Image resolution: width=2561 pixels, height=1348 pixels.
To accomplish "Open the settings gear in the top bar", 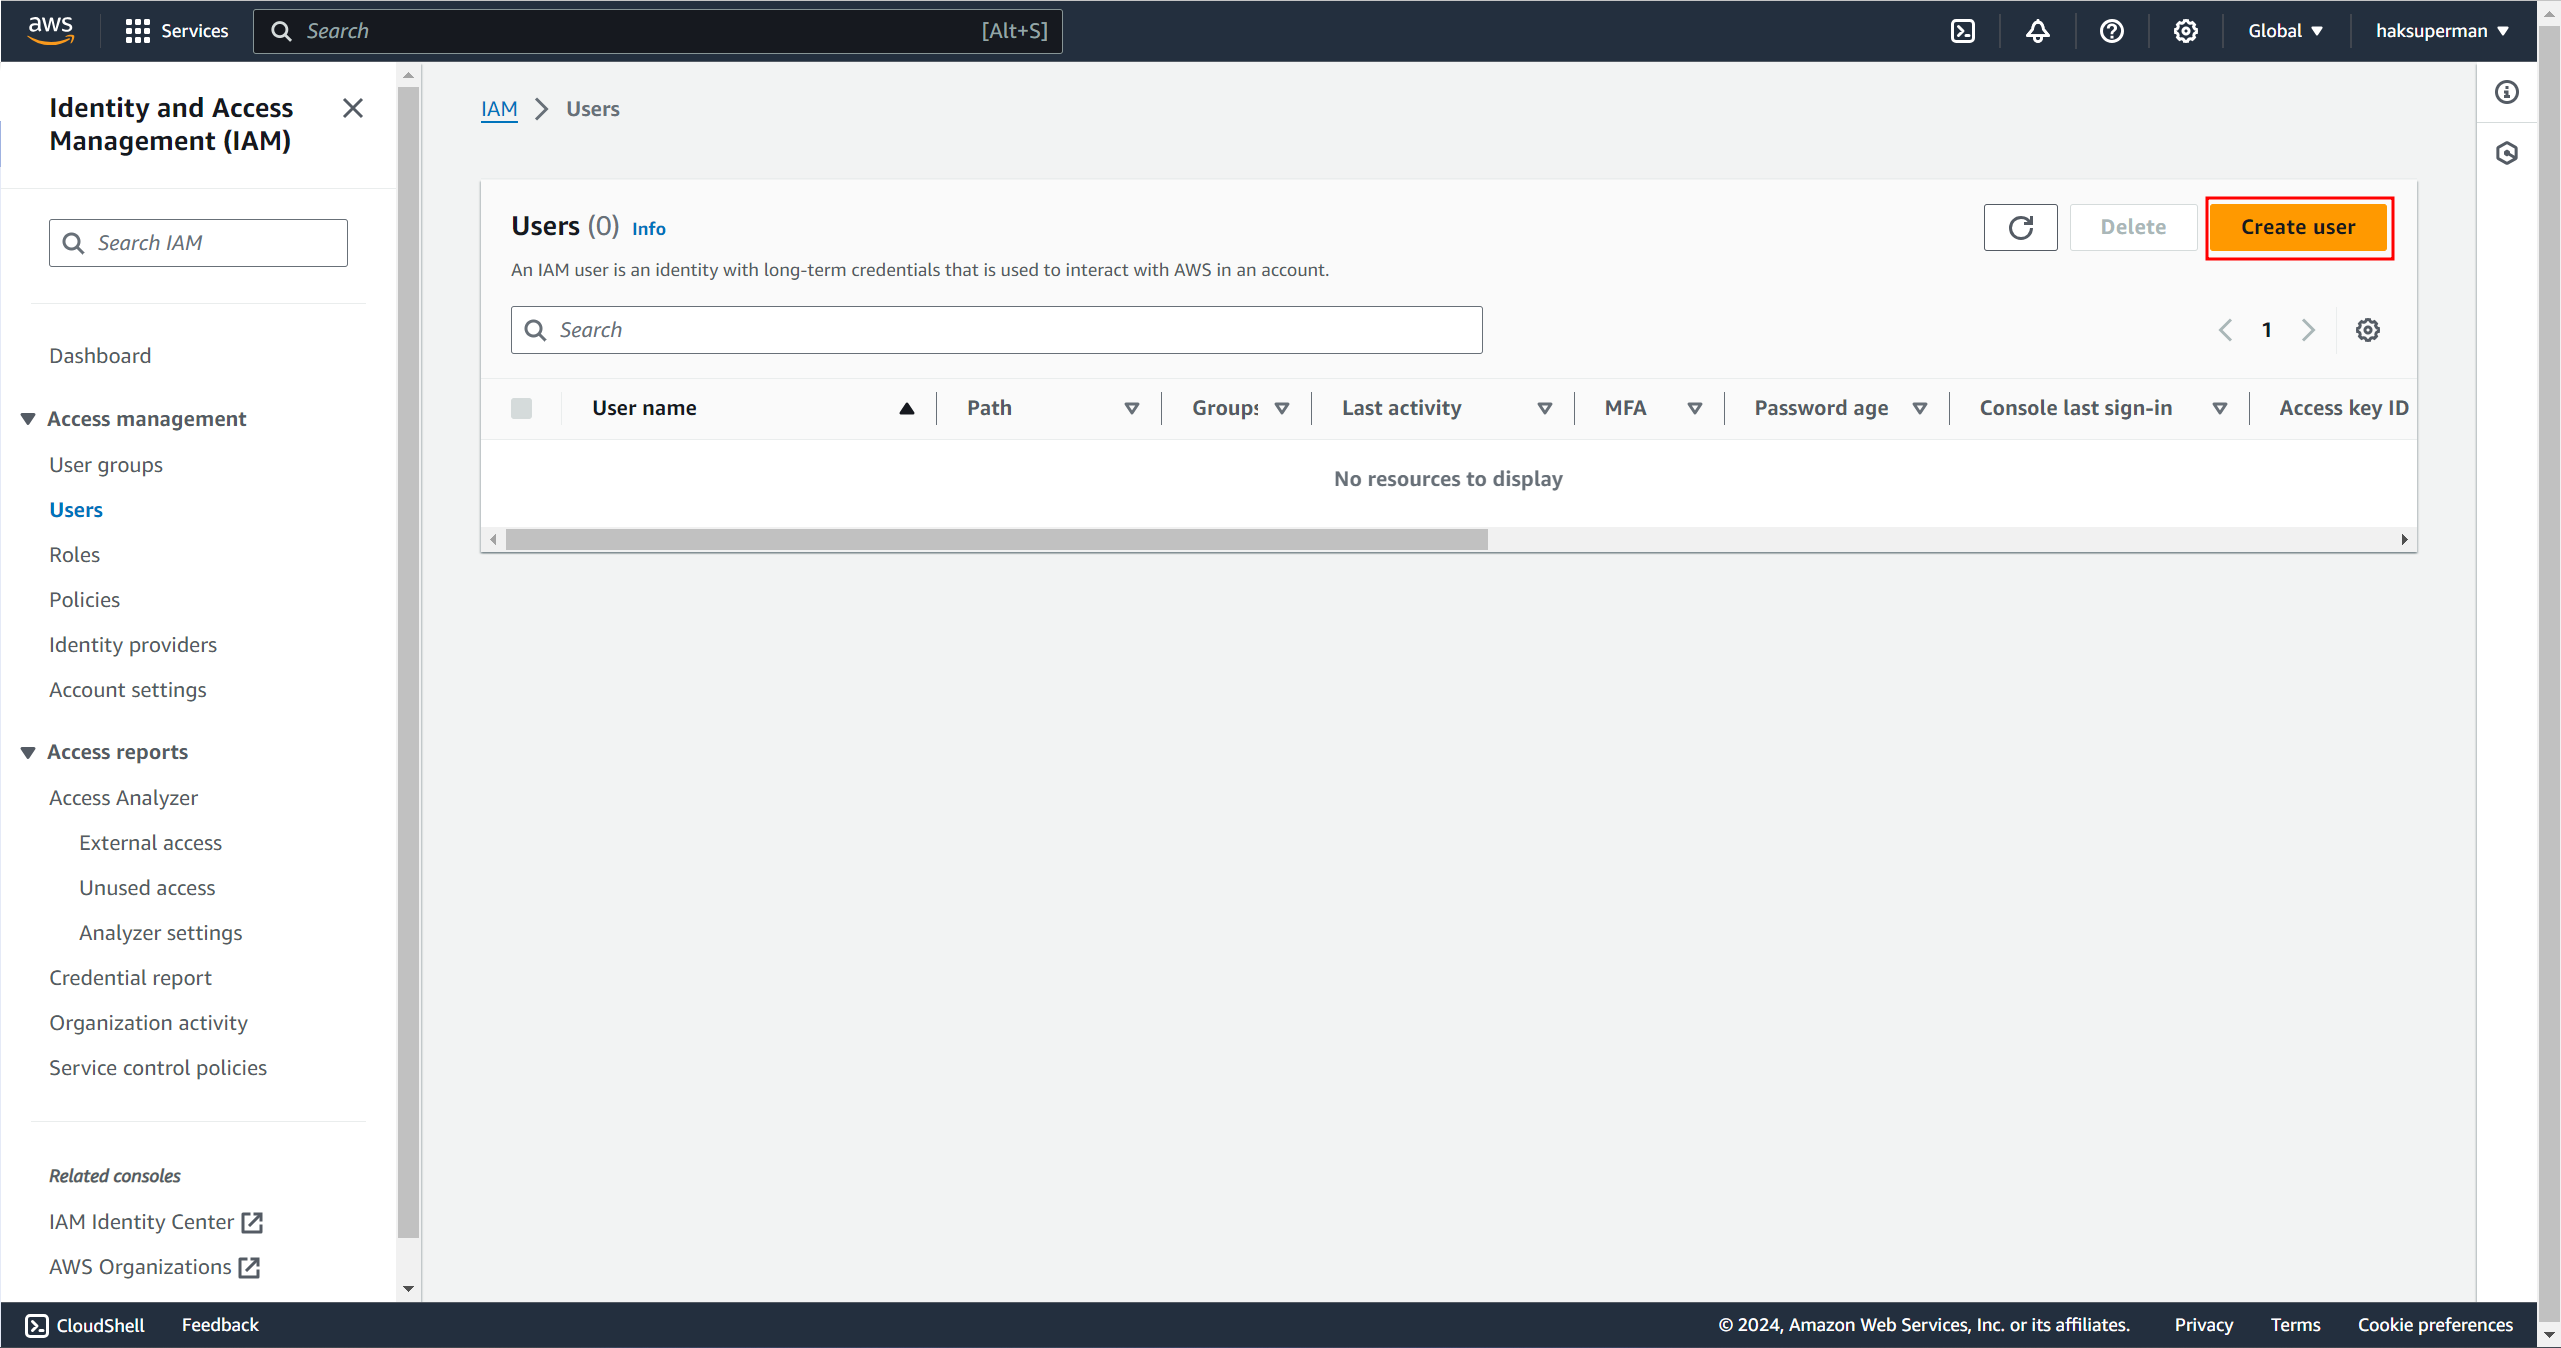I will point(2185,31).
